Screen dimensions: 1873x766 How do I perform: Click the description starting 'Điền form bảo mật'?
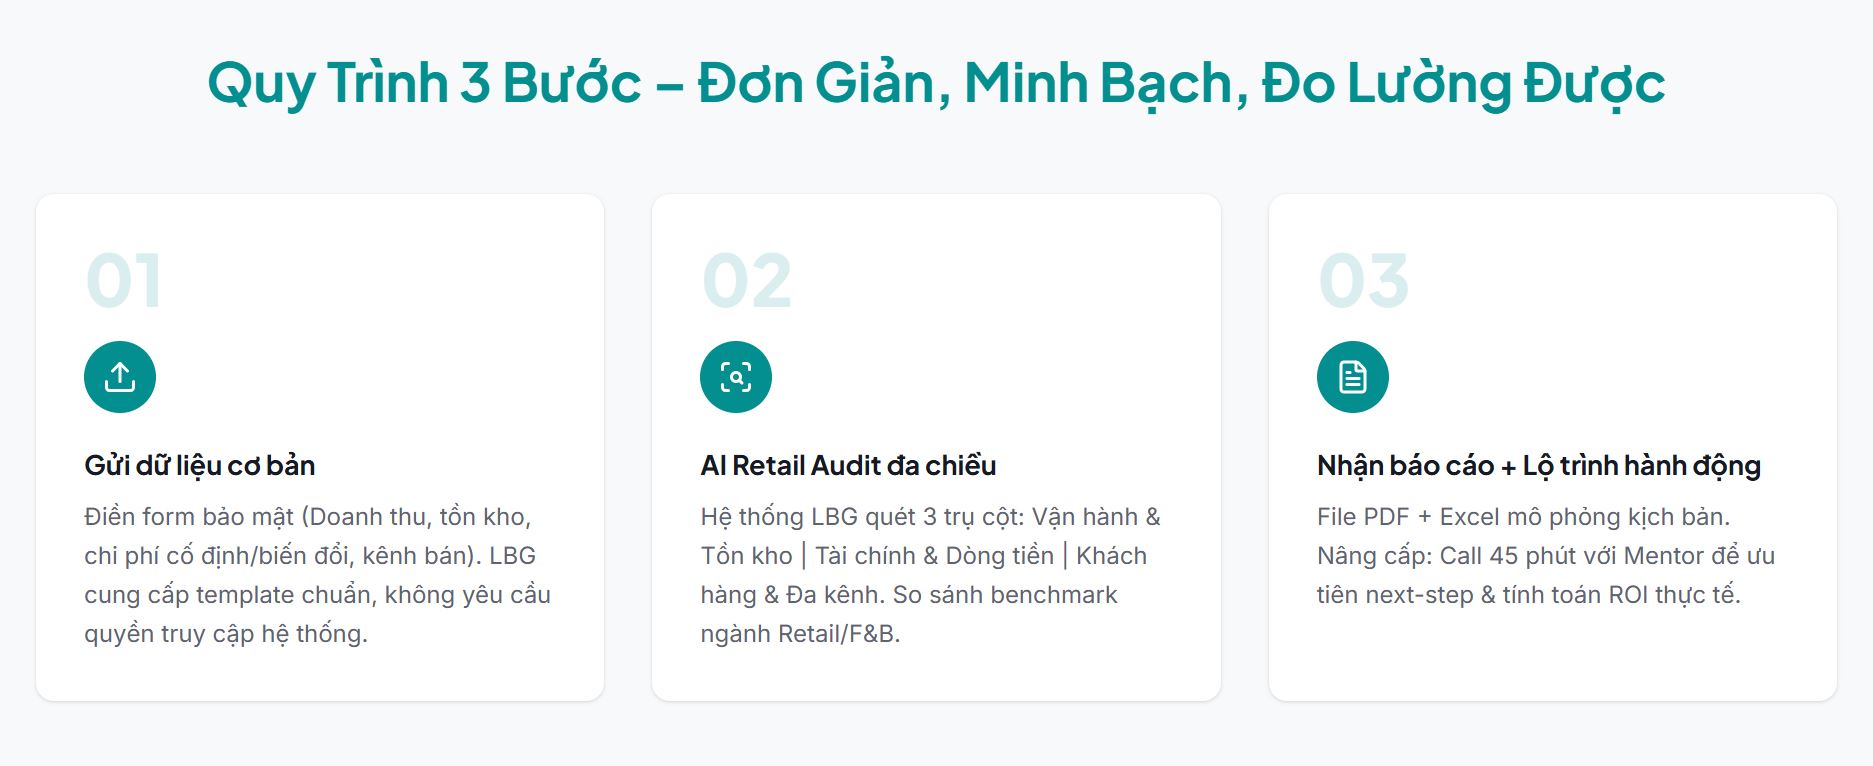(x=318, y=575)
